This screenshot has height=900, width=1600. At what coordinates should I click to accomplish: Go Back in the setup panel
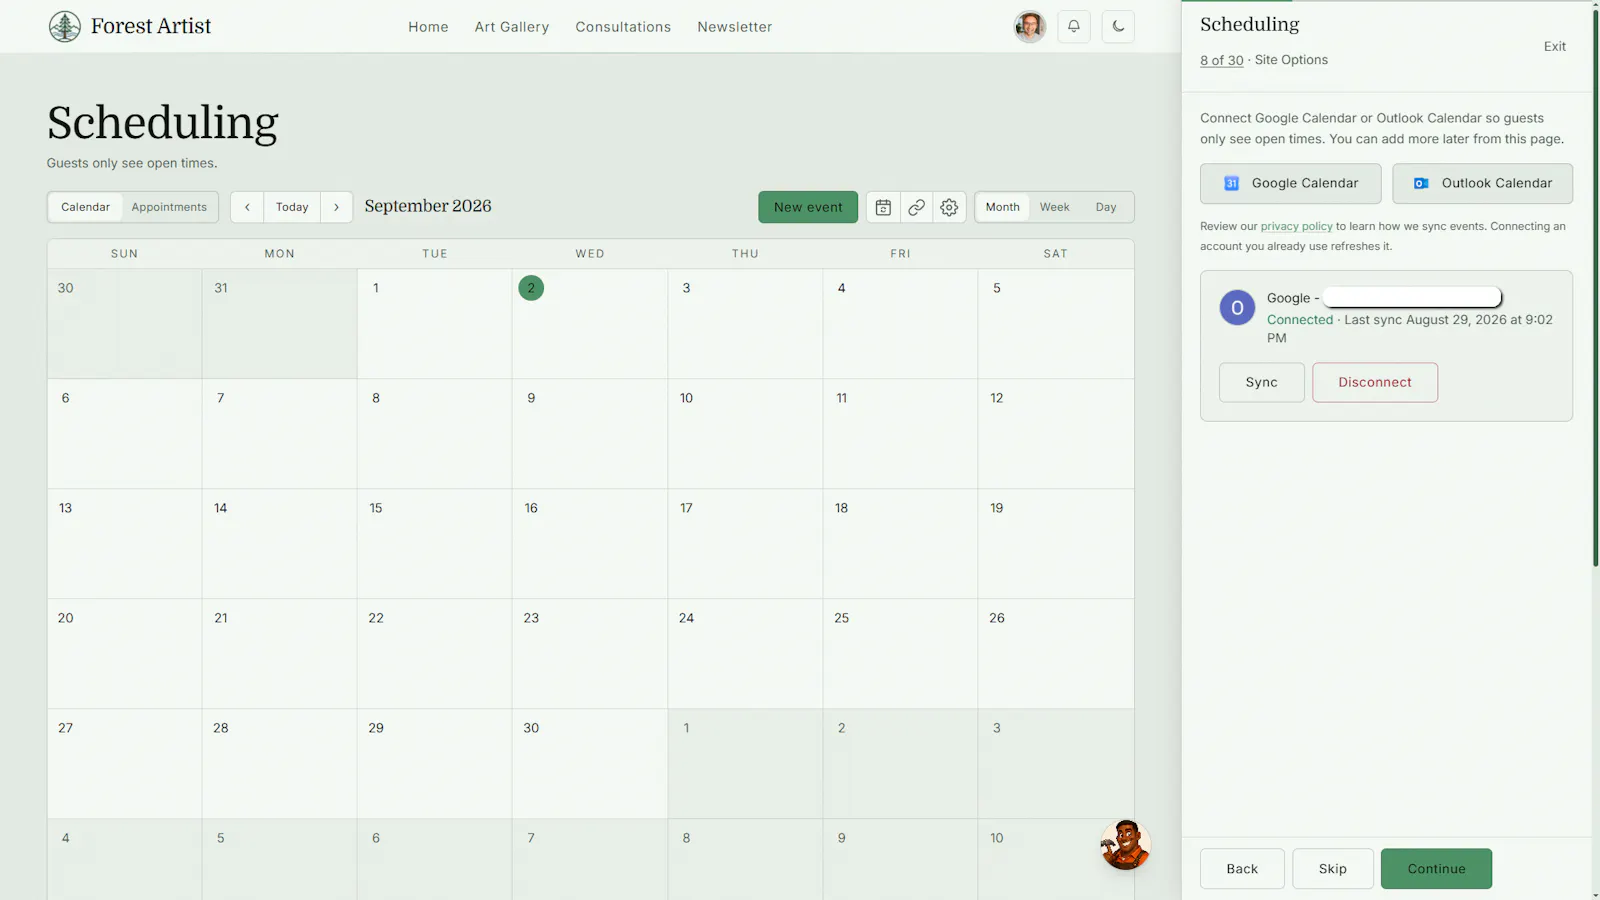[1242, 869]
